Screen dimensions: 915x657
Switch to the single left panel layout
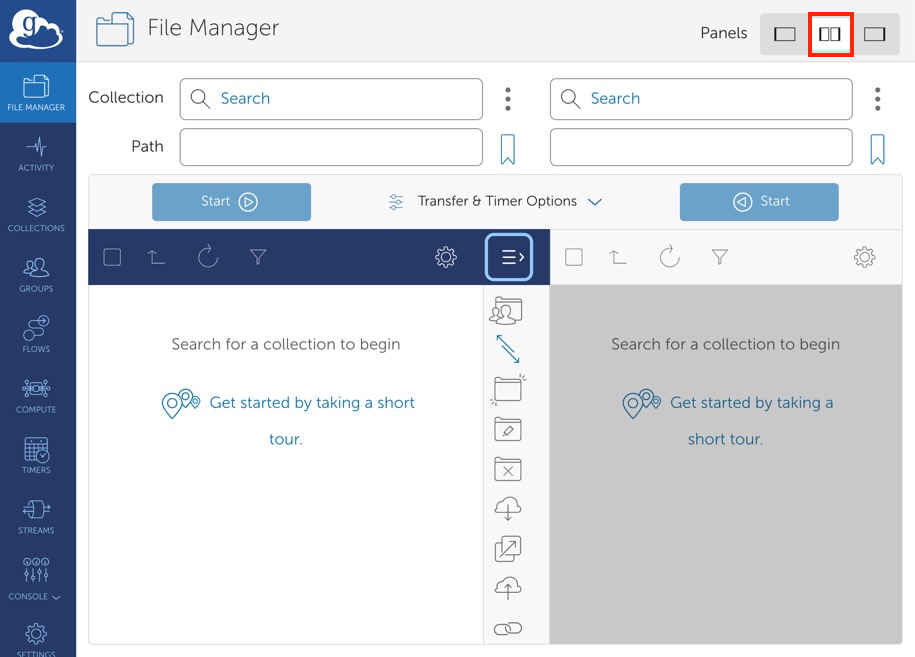pyautogui.click(x=785, y=34)
